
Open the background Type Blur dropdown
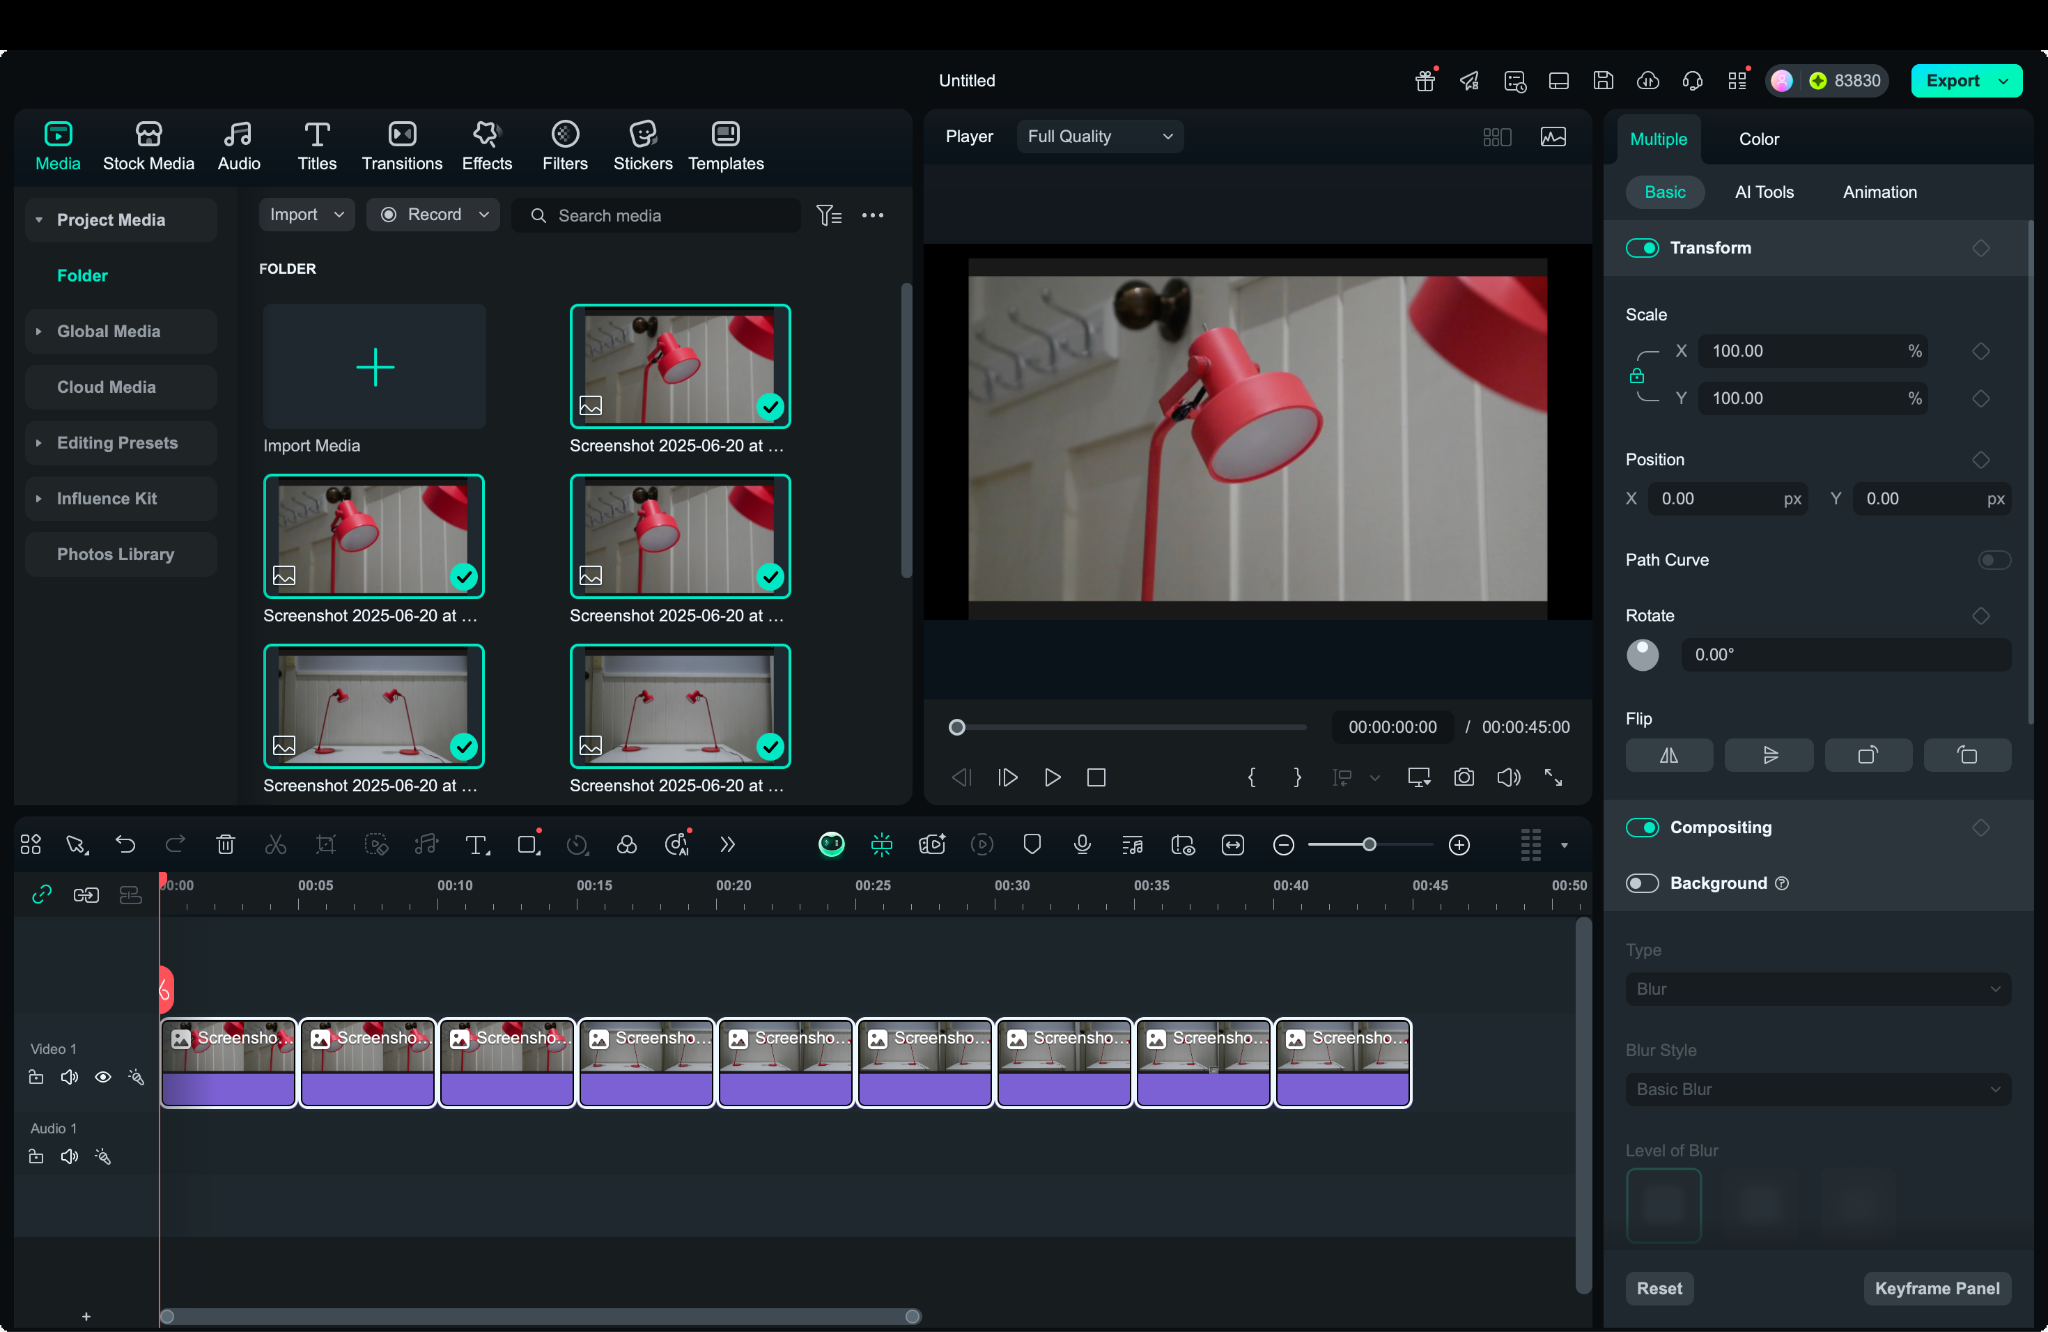click(x=1818, y=989)
